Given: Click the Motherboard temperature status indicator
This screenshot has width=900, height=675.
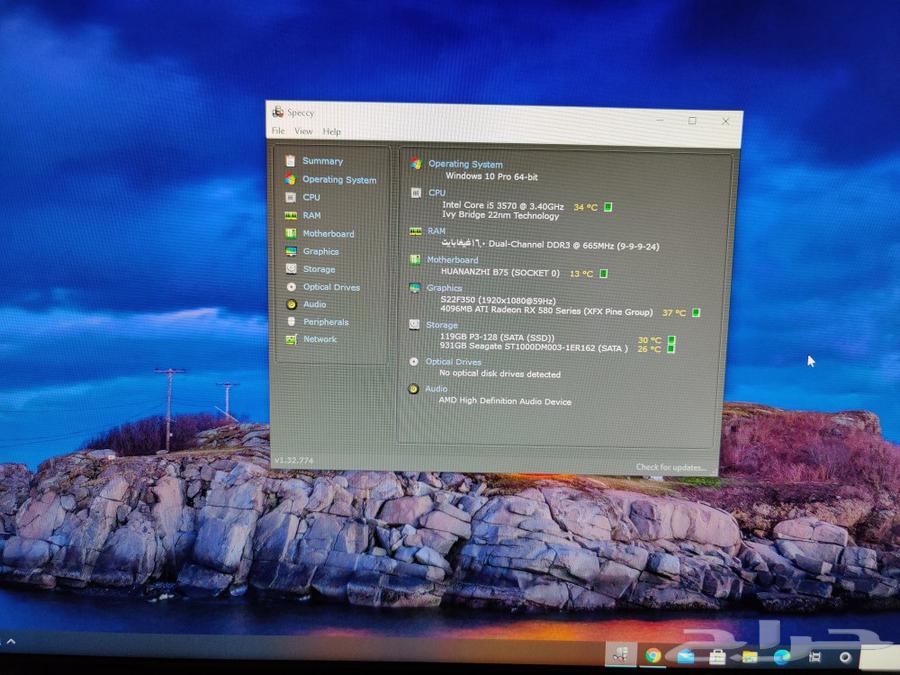Looking at the screenshot, I should tap(603, 273).
